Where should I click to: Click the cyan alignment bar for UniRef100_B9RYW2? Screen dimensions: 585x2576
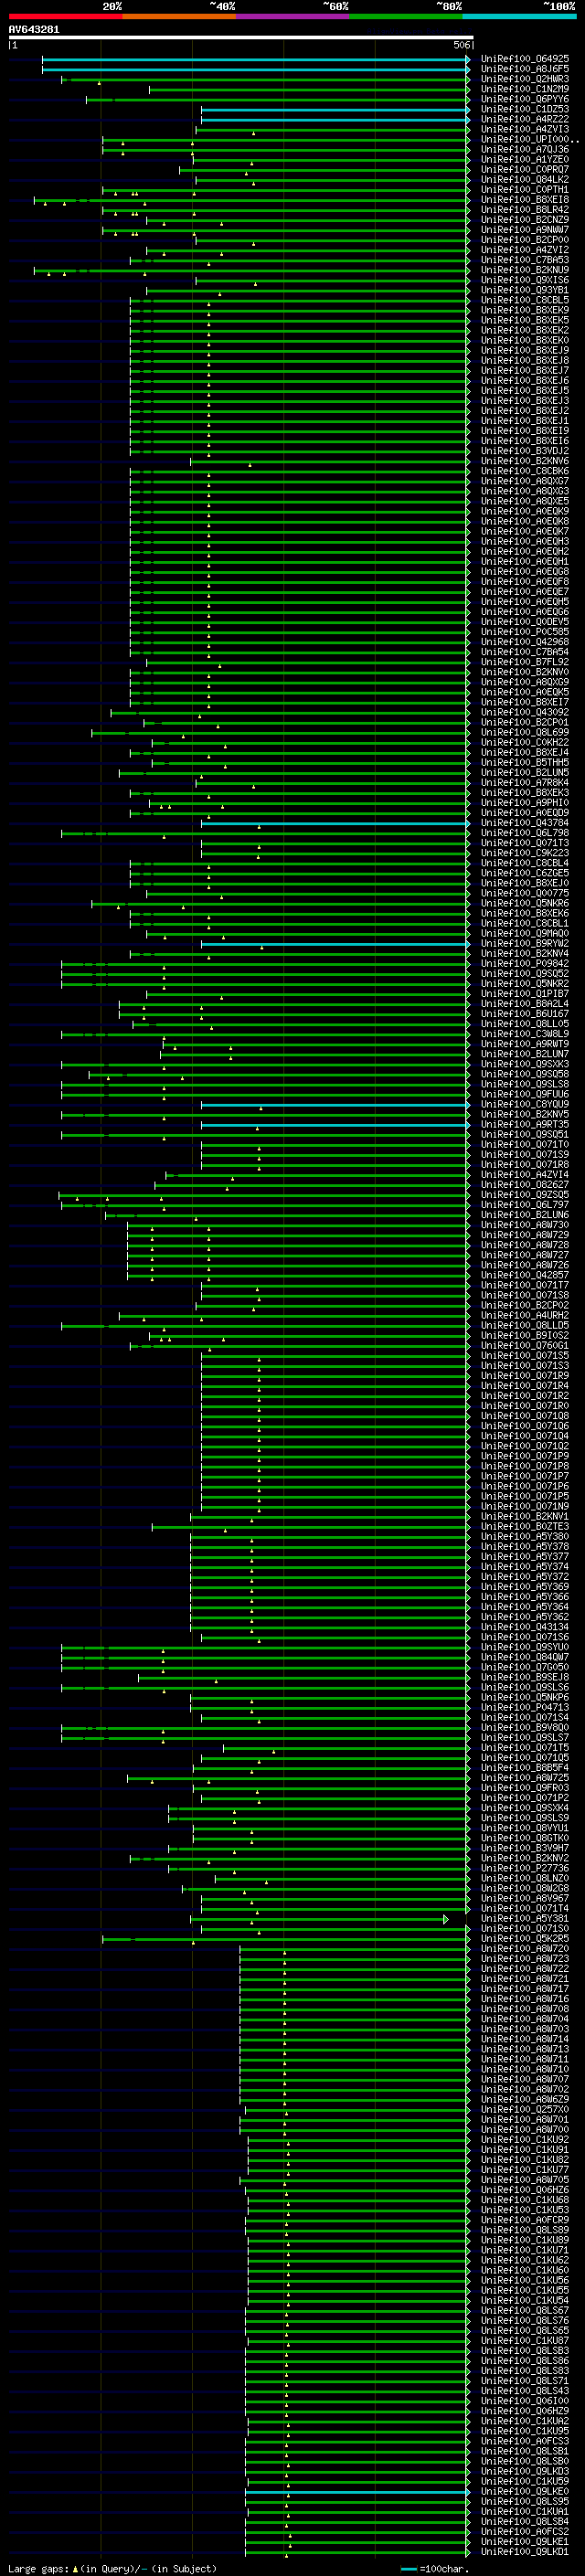(335, 943)
